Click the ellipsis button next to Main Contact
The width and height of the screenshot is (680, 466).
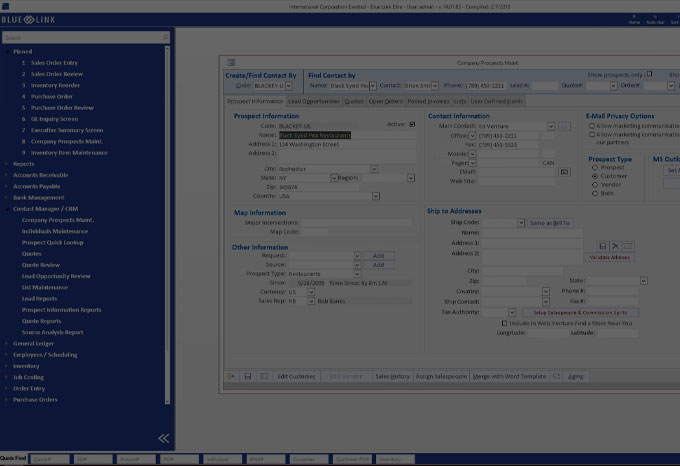[564, 127]
